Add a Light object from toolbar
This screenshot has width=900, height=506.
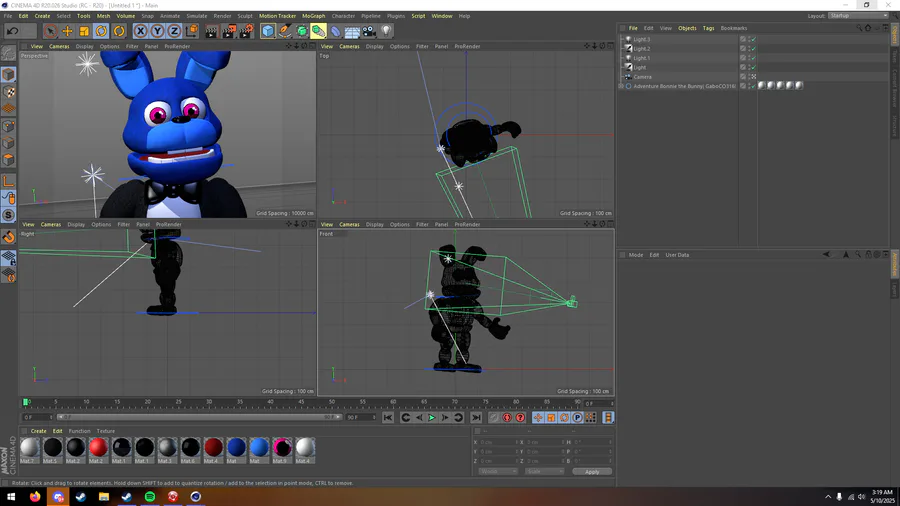(x=386, y=31)
